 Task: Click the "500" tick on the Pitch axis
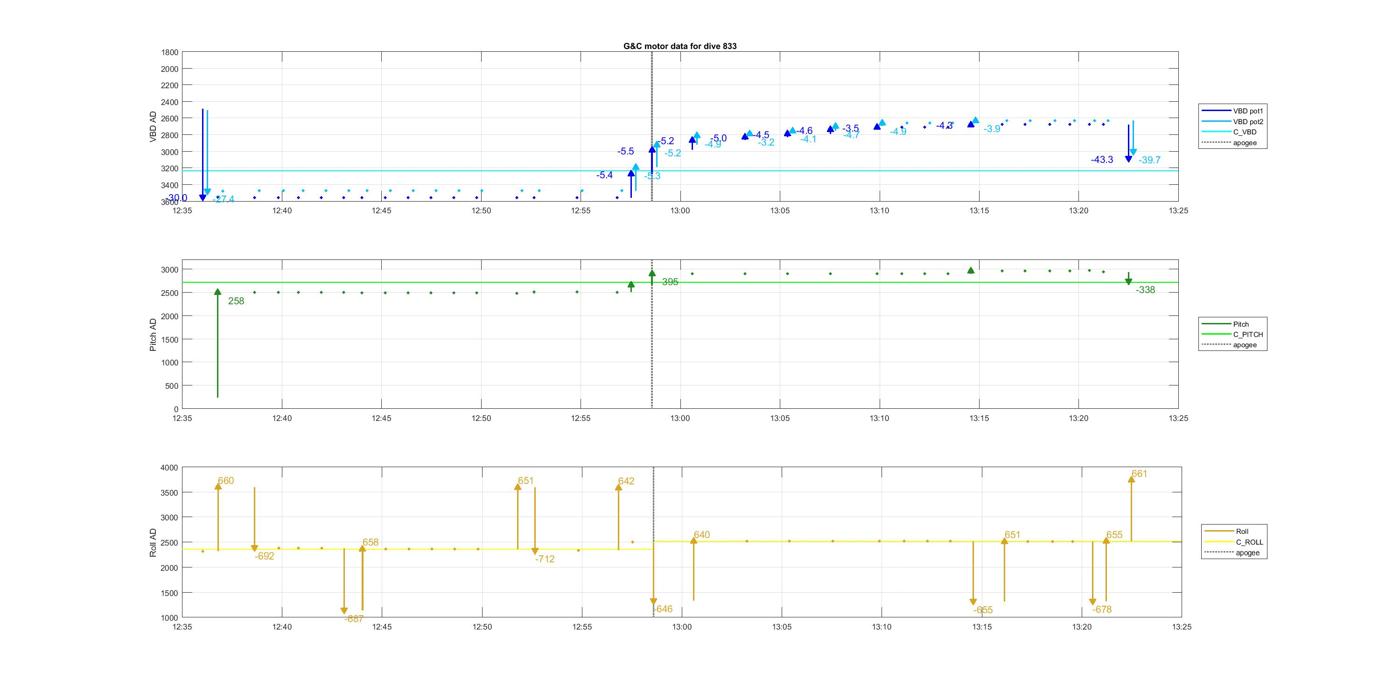pyautogui.click(x=172, y=386)
